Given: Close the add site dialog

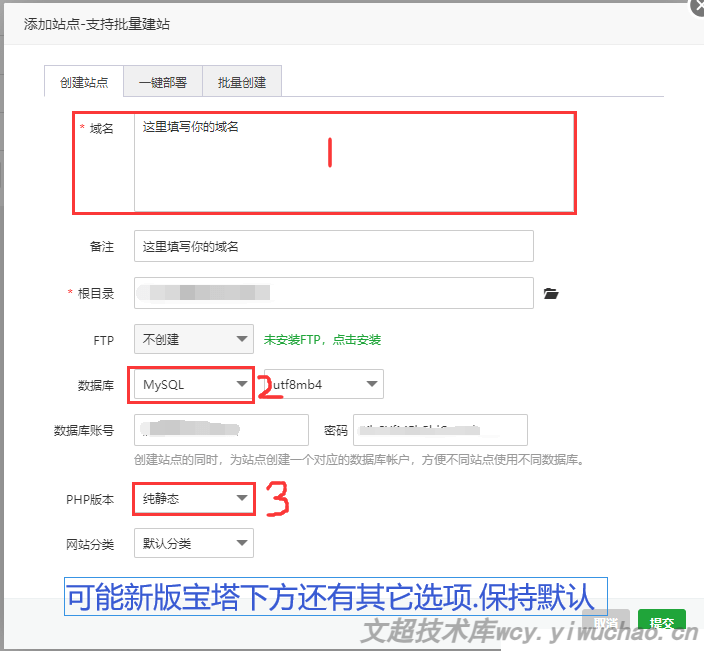Looking at the screenshot, I should coord(697,7).
